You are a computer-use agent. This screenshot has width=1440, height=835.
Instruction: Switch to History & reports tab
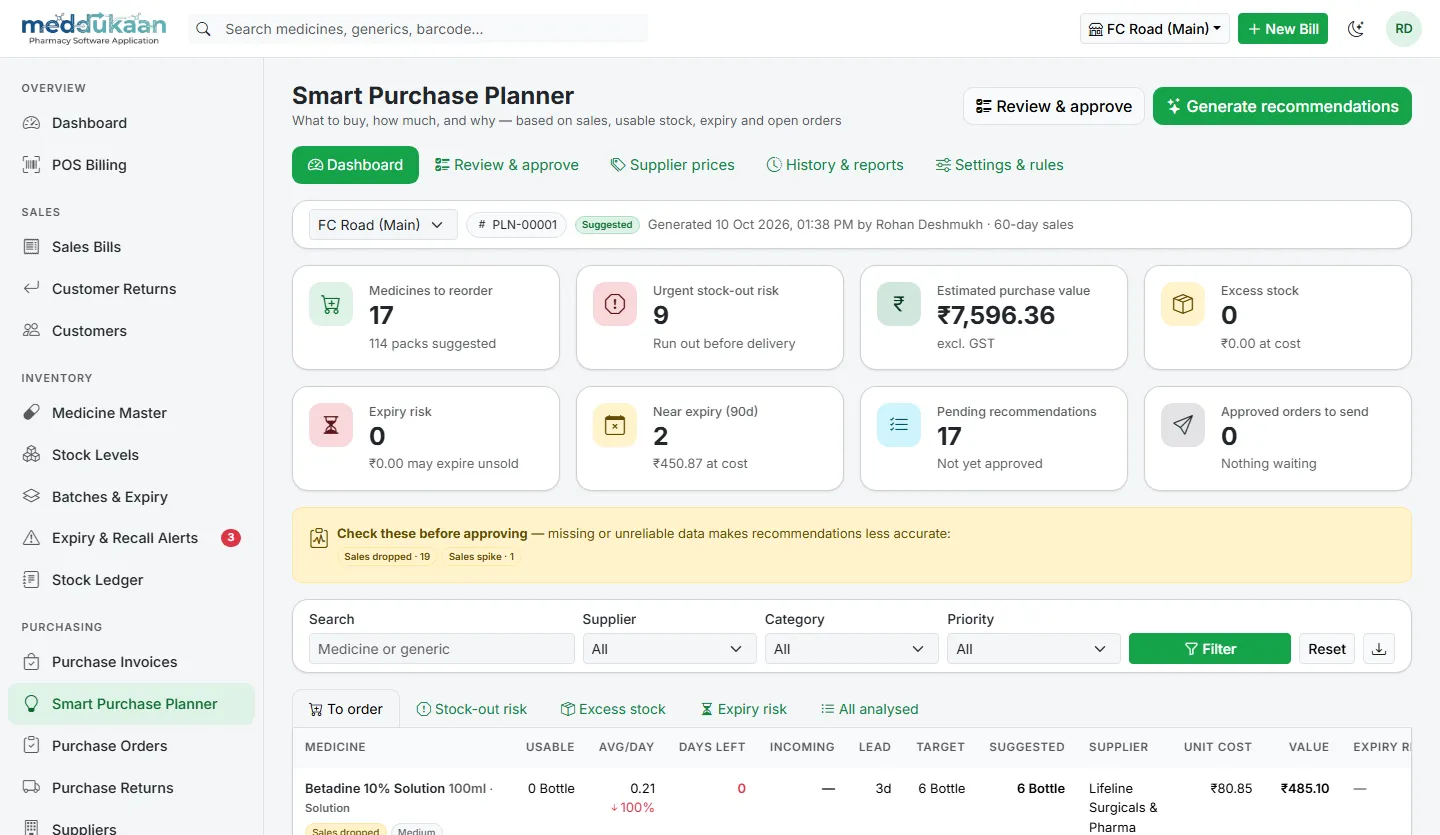(x=835, y=165)
